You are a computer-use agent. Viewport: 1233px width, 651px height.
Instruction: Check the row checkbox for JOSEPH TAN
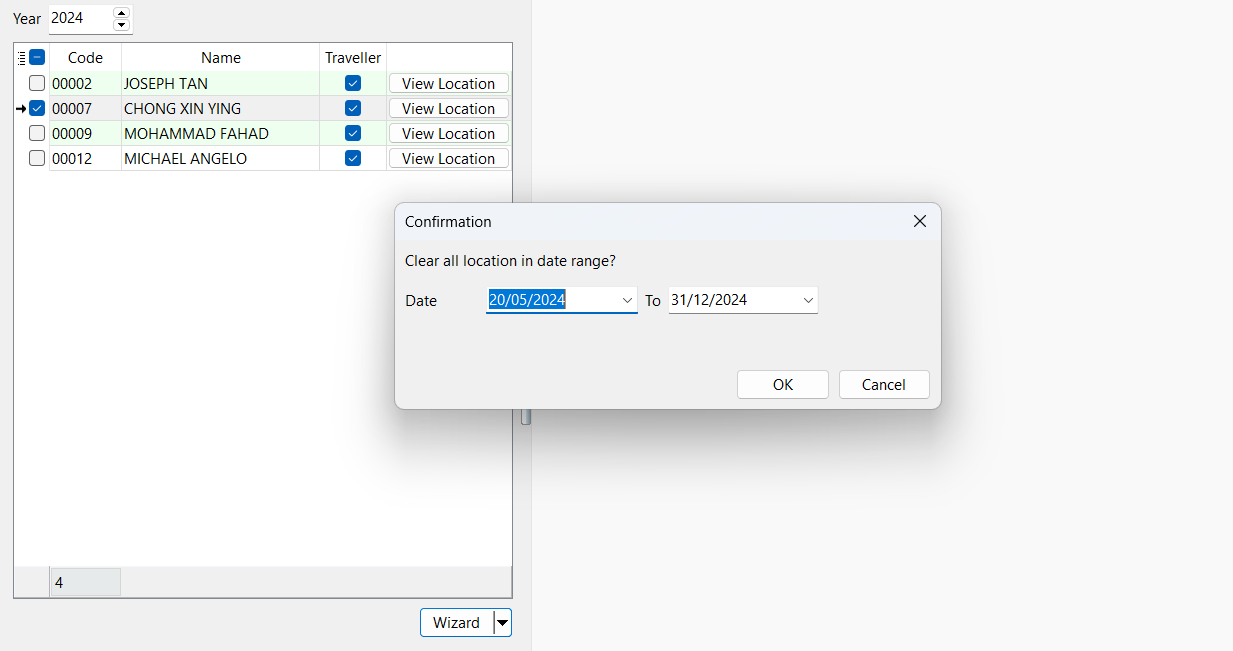[37, 83]
